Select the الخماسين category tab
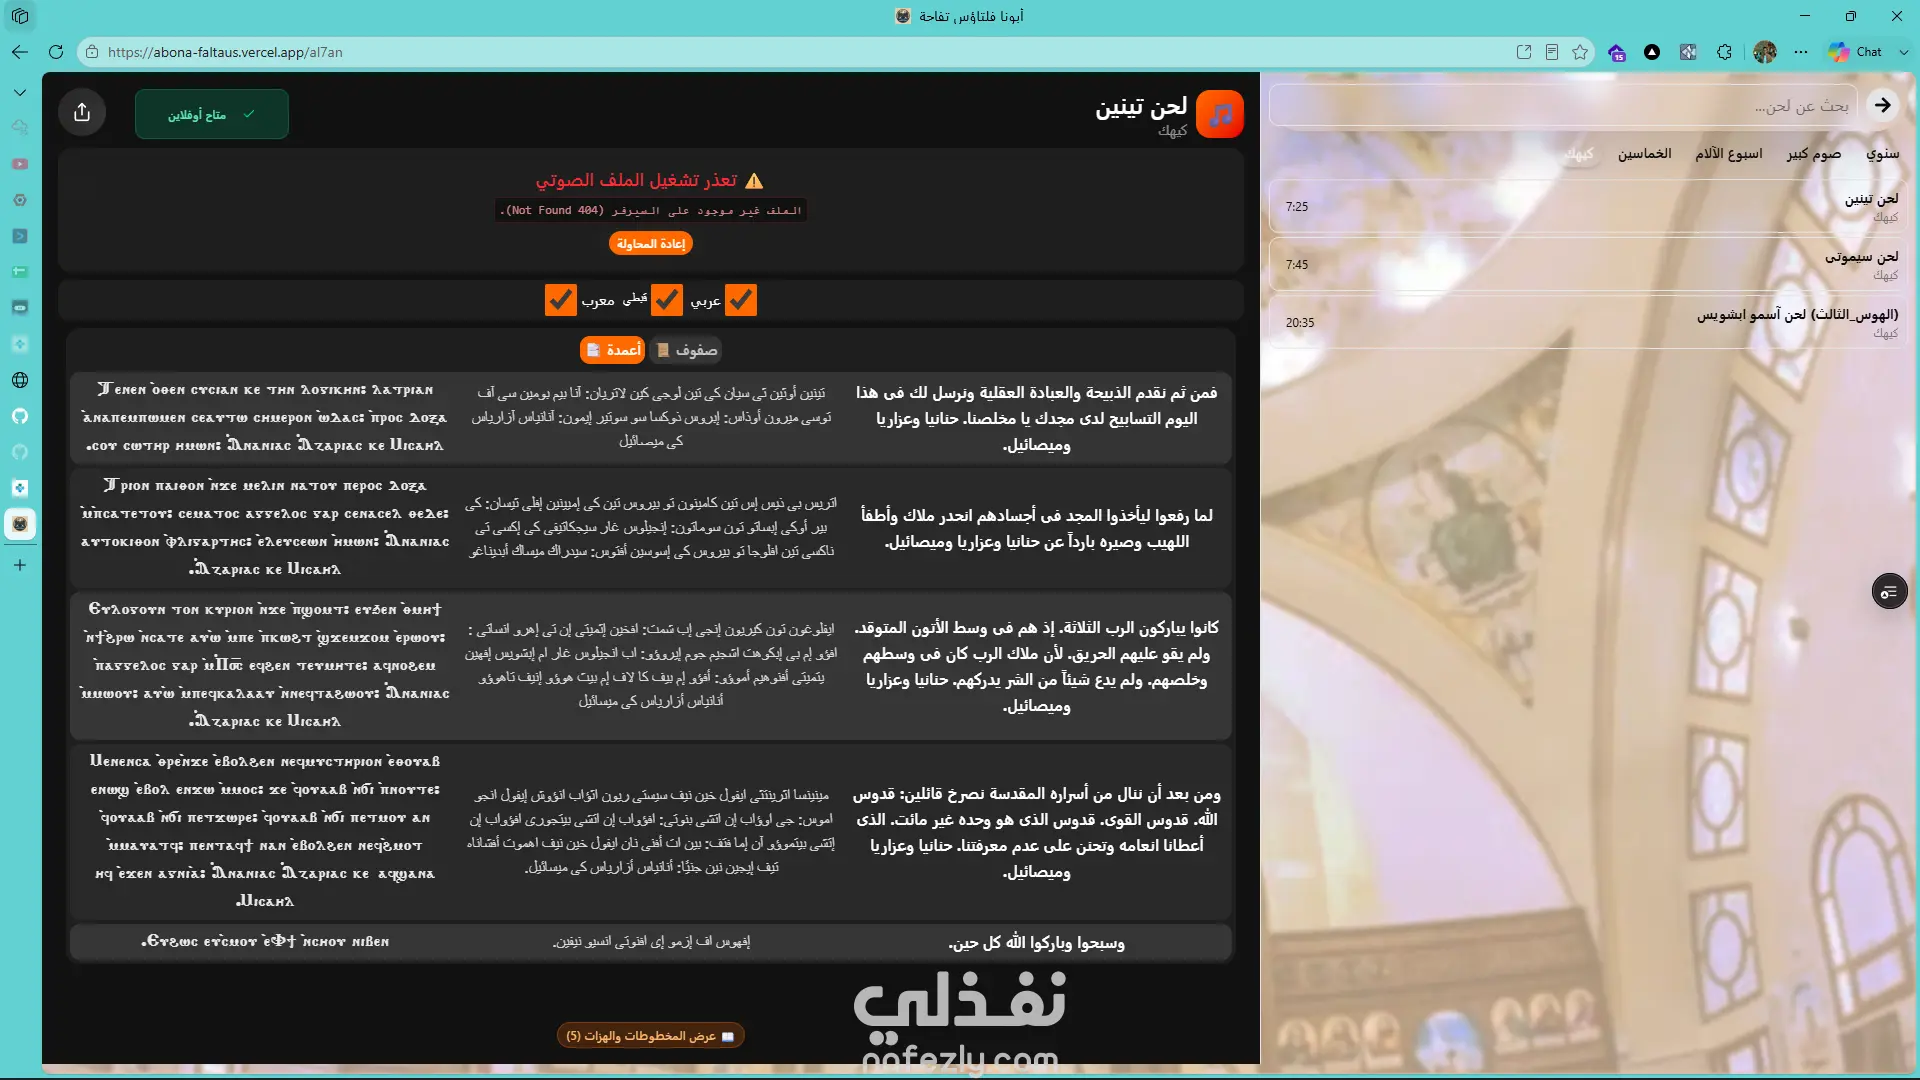Screen dimensions: 1920x1080 tap(1645, 154)
